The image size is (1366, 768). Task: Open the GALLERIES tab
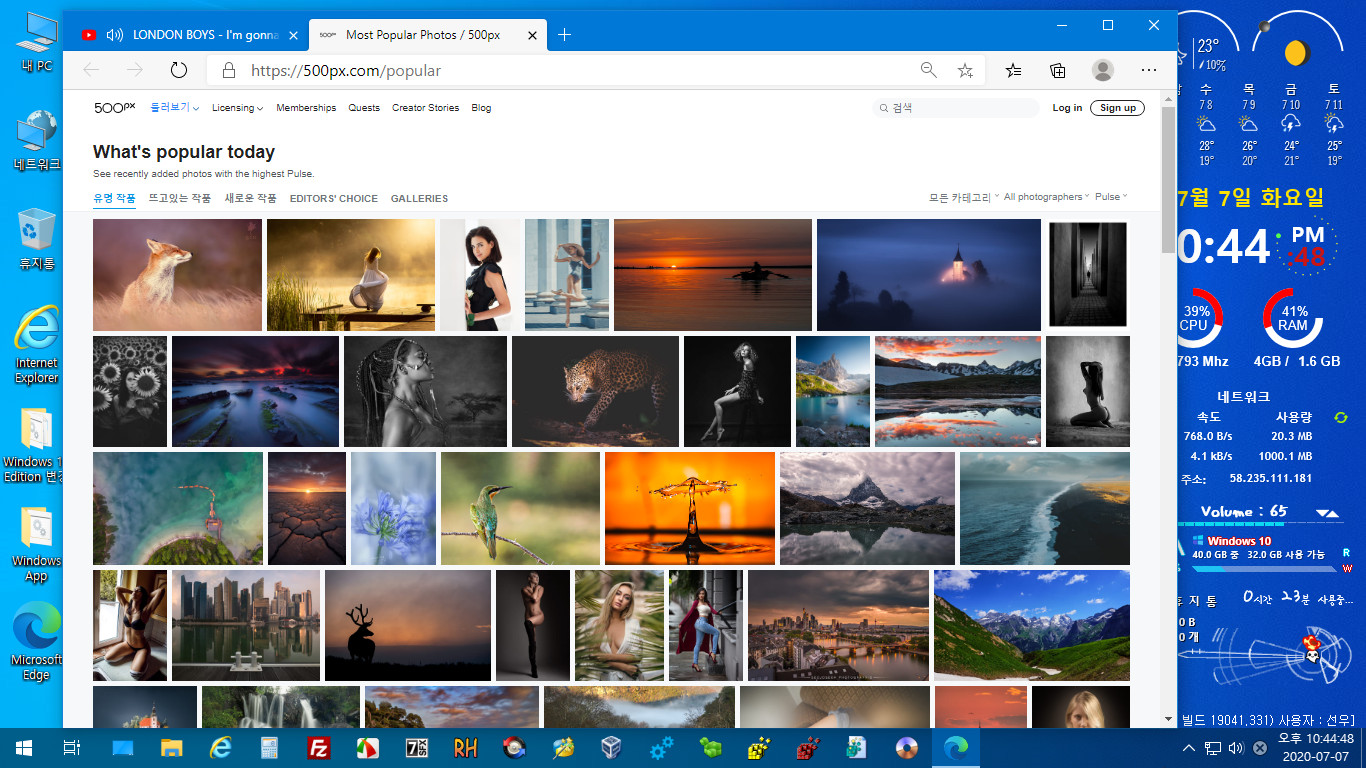pos(419,198)
